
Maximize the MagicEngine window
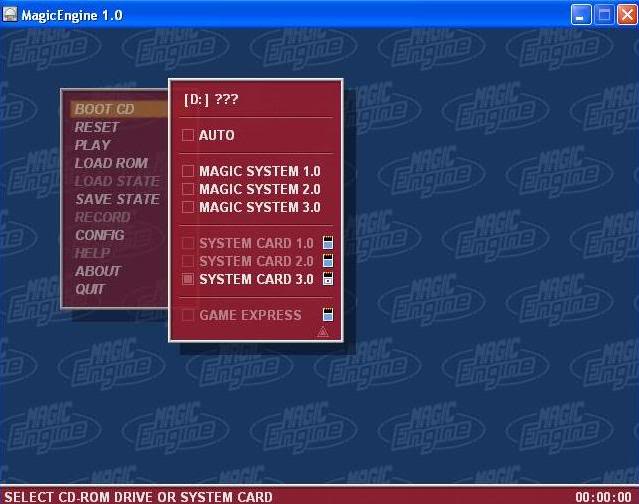(604, 15)
